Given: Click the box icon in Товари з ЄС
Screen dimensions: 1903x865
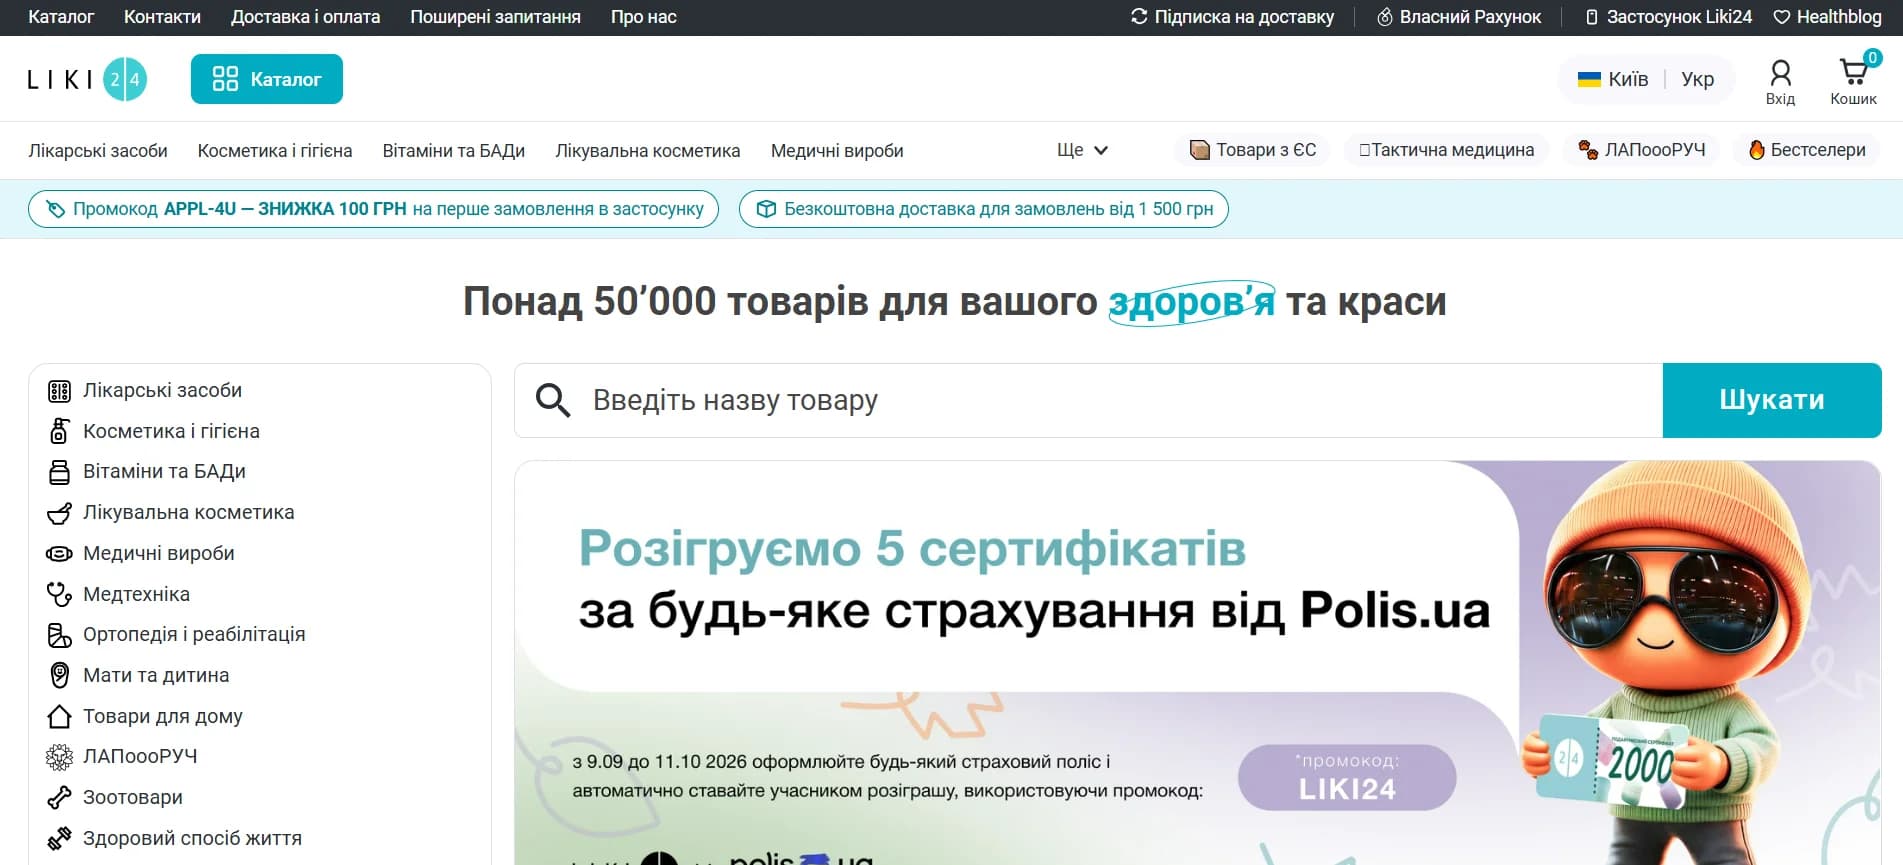Looking at the screenshot, I should (1199, 150).
